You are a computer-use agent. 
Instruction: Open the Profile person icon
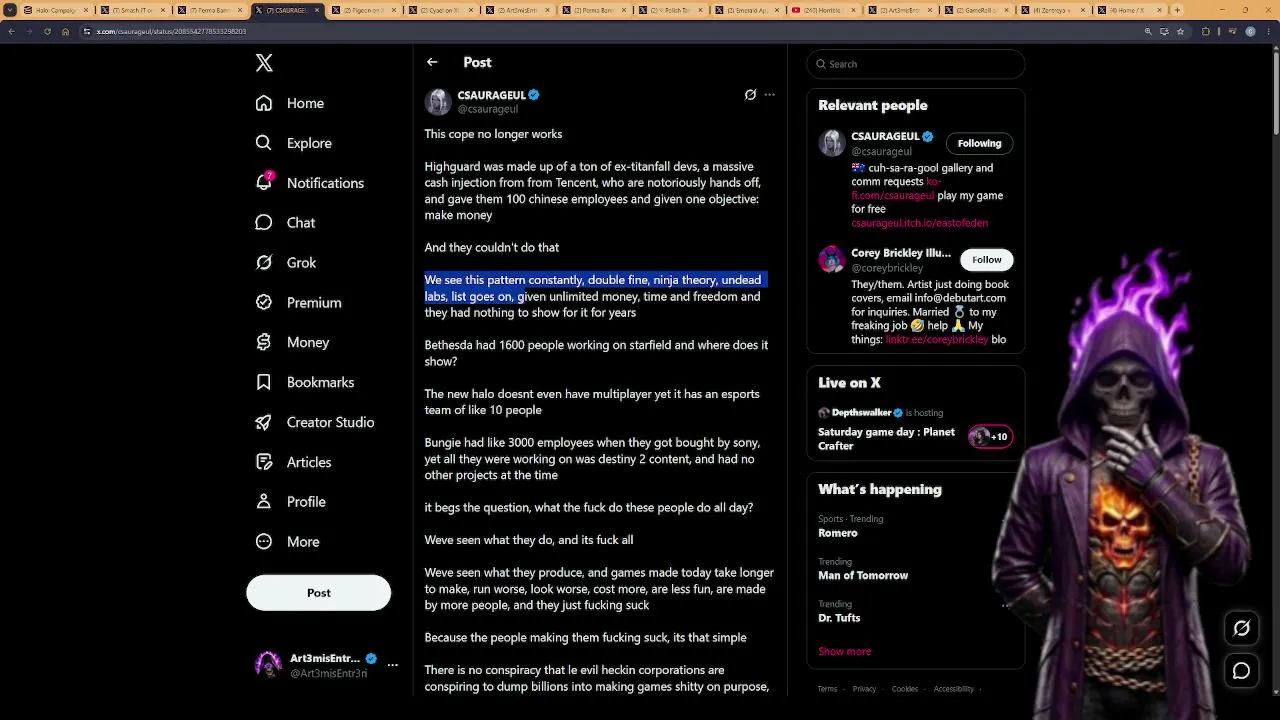pos(264,502)
